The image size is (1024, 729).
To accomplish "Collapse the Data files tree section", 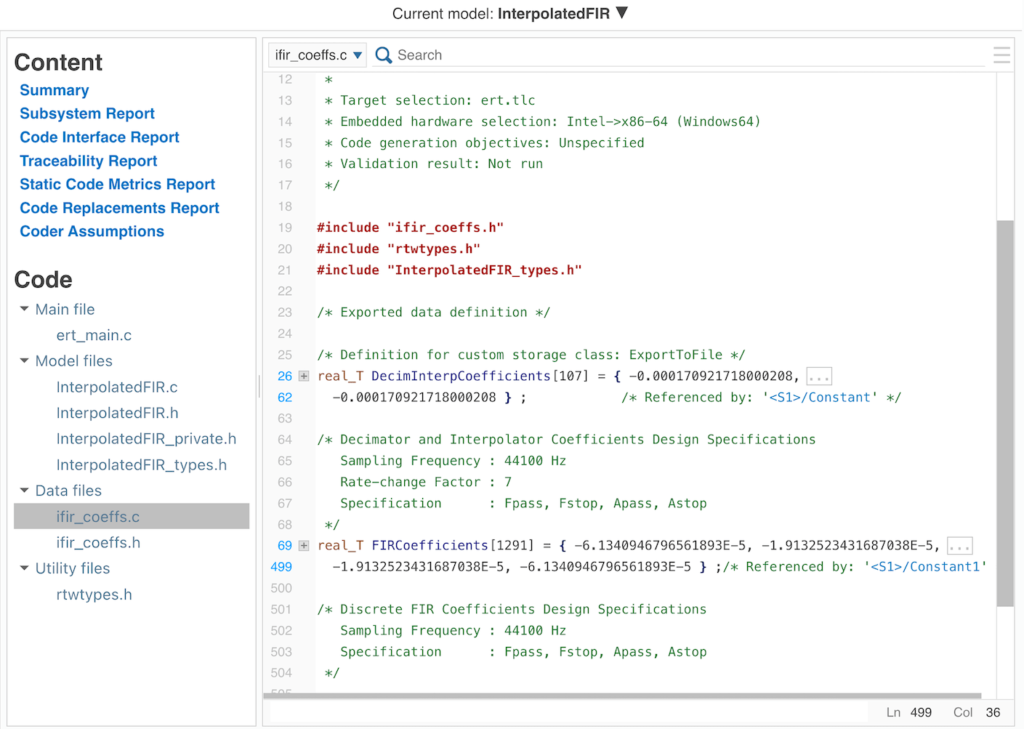I will [x=25, y=490].
